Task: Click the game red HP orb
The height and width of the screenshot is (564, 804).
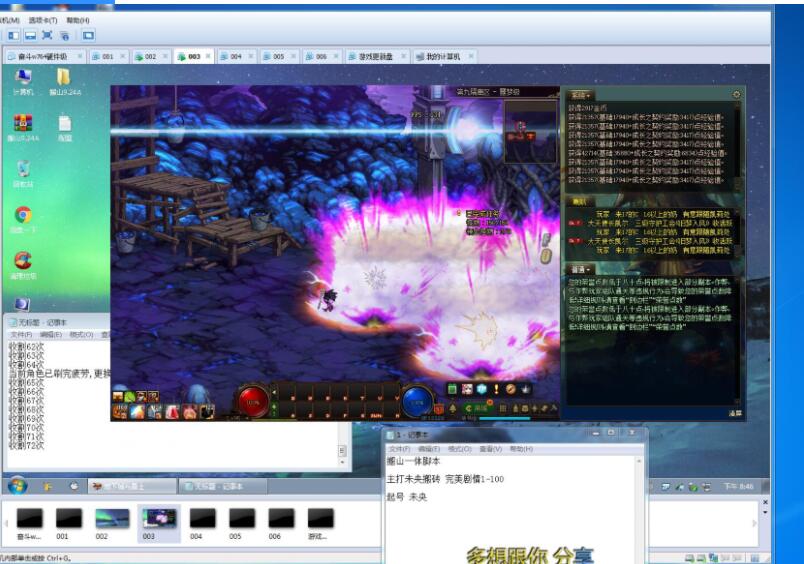Action: [253, 402]
